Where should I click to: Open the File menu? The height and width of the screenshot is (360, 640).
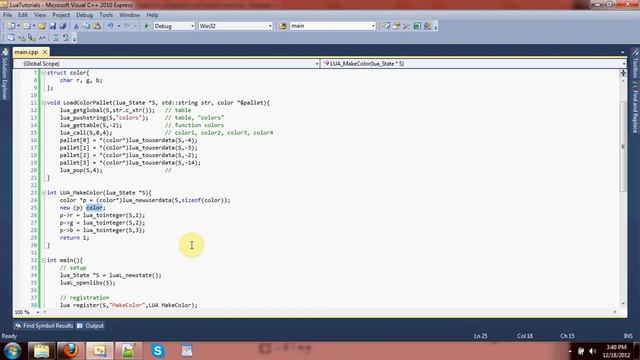tap(7, 15)
